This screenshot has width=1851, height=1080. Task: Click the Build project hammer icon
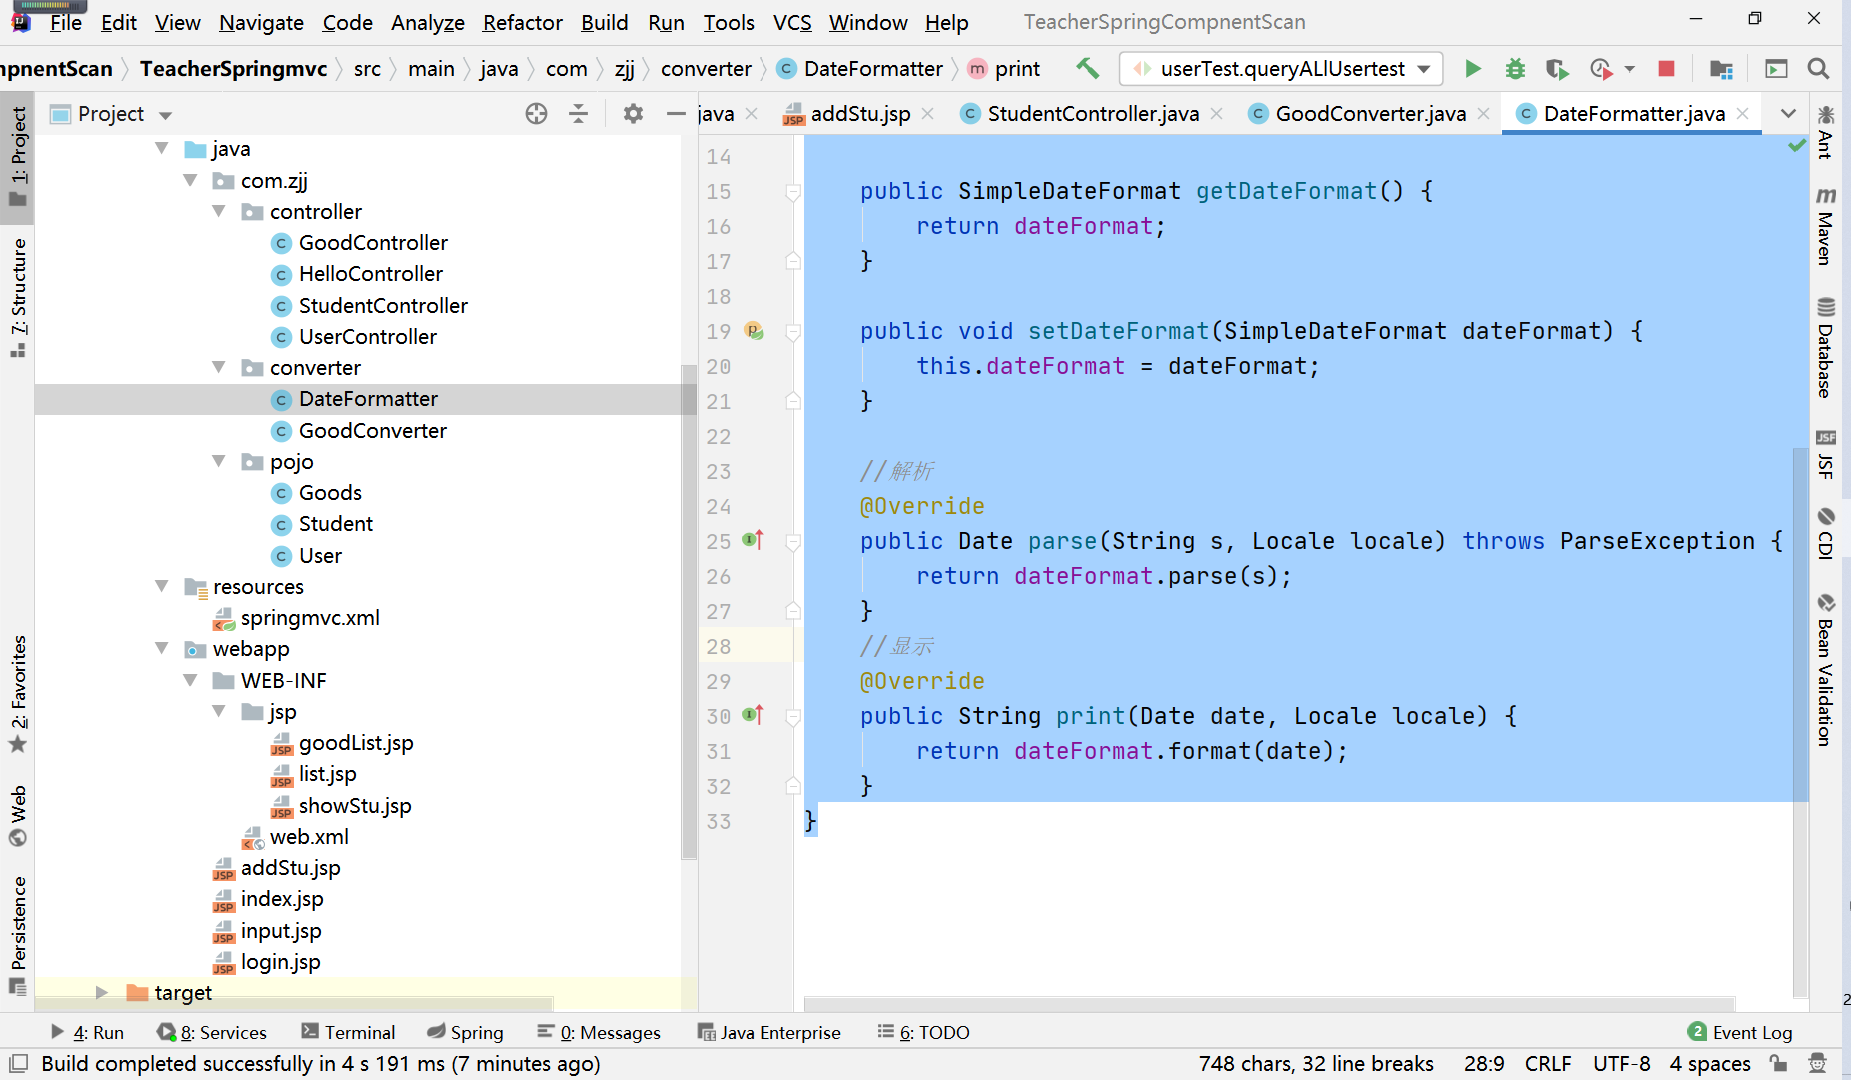(x=1087, y=69)
